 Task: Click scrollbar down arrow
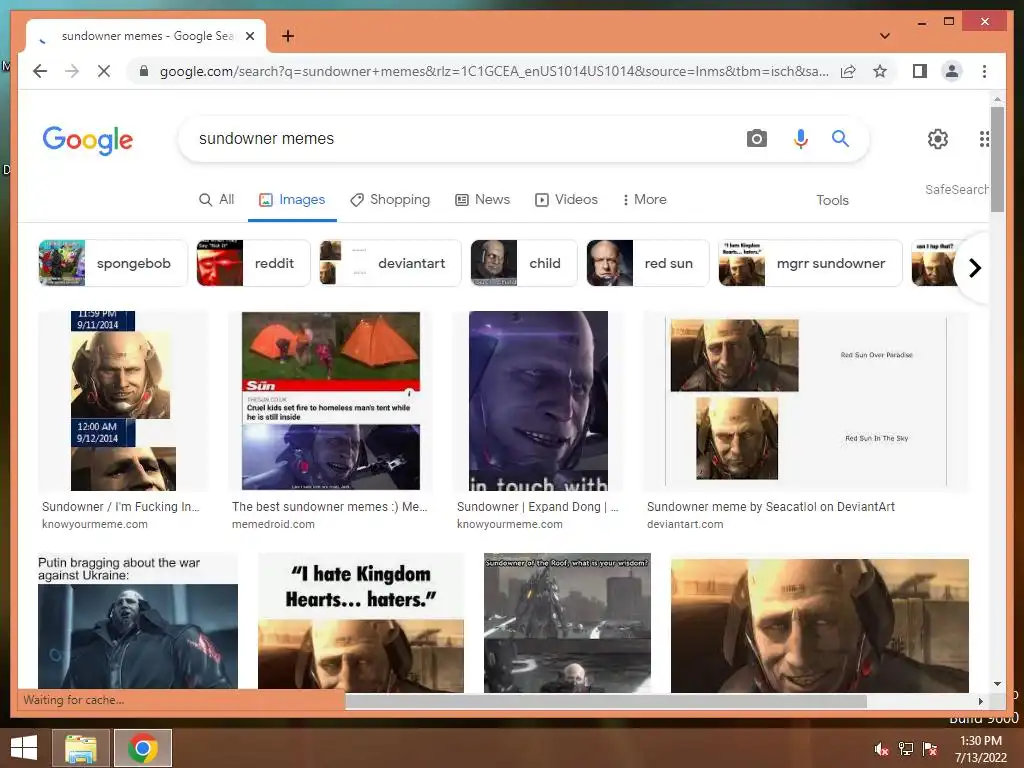997,684
